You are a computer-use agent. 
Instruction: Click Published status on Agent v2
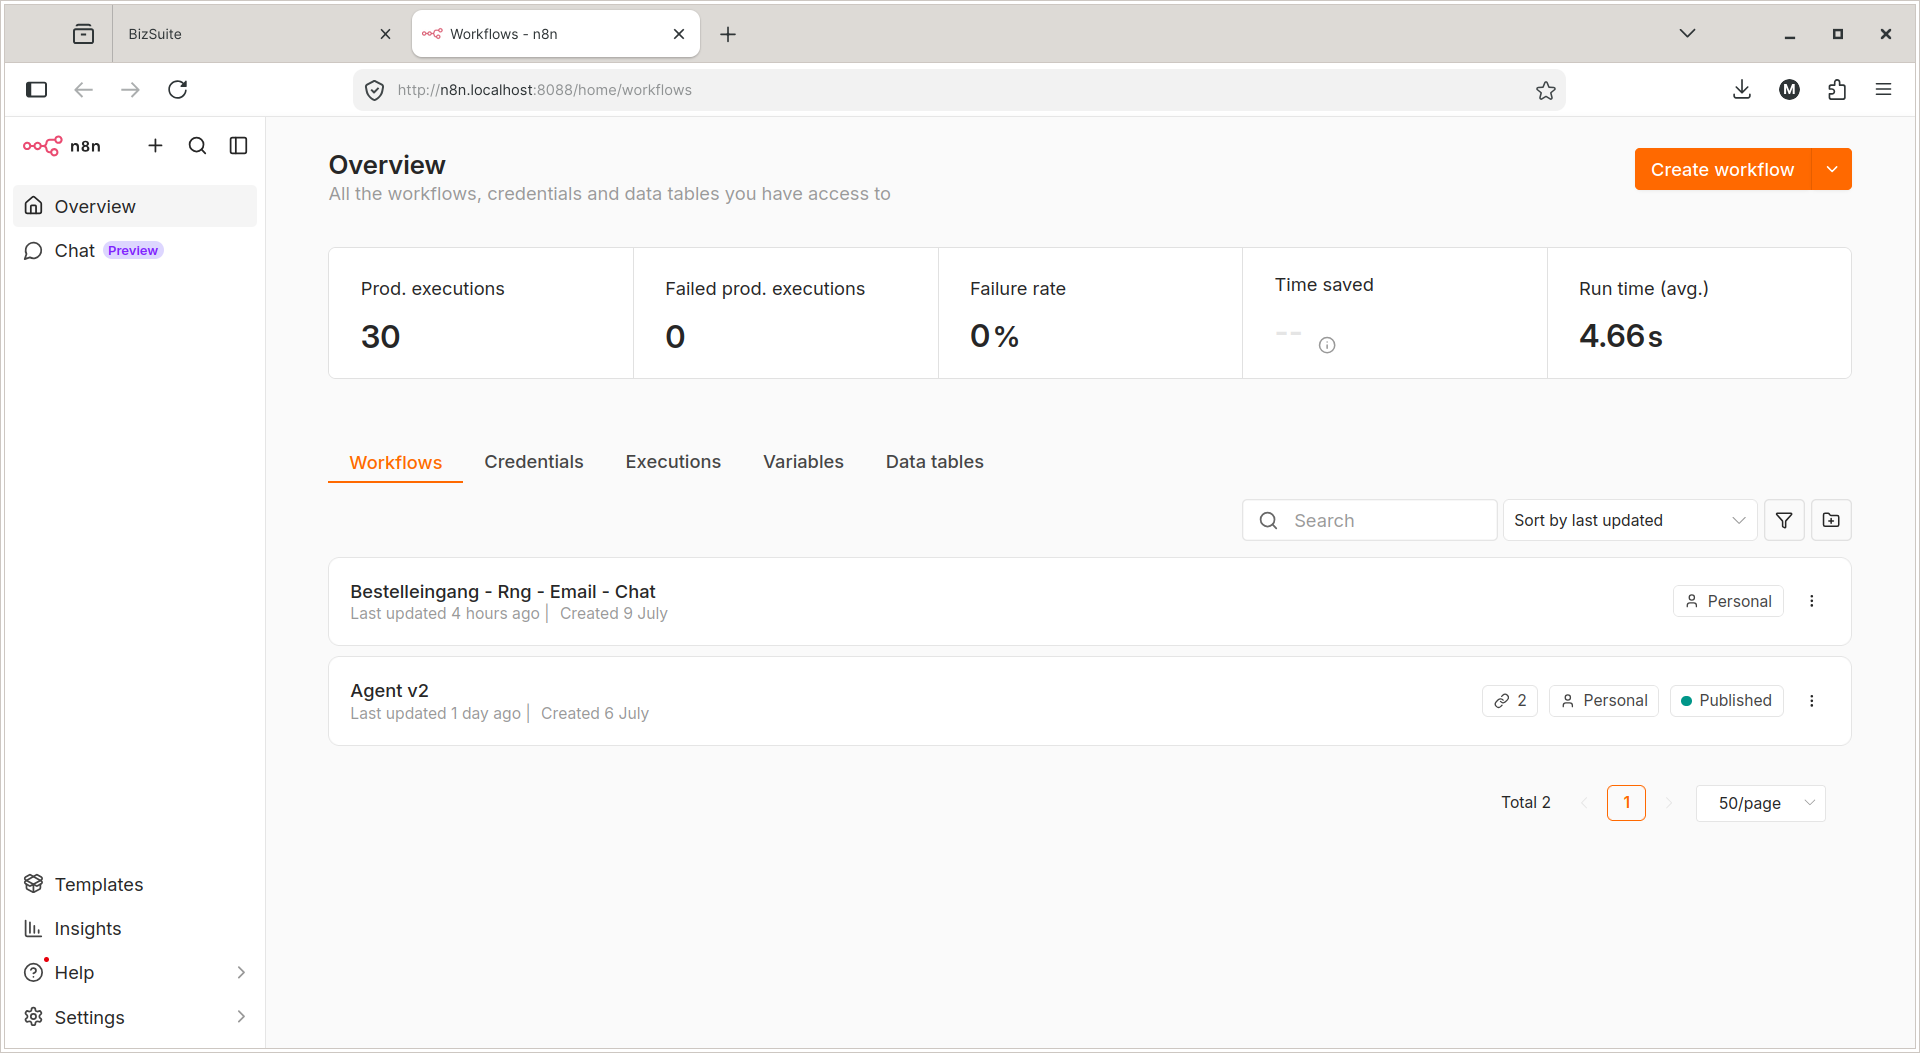click(x=1727, y=701)
